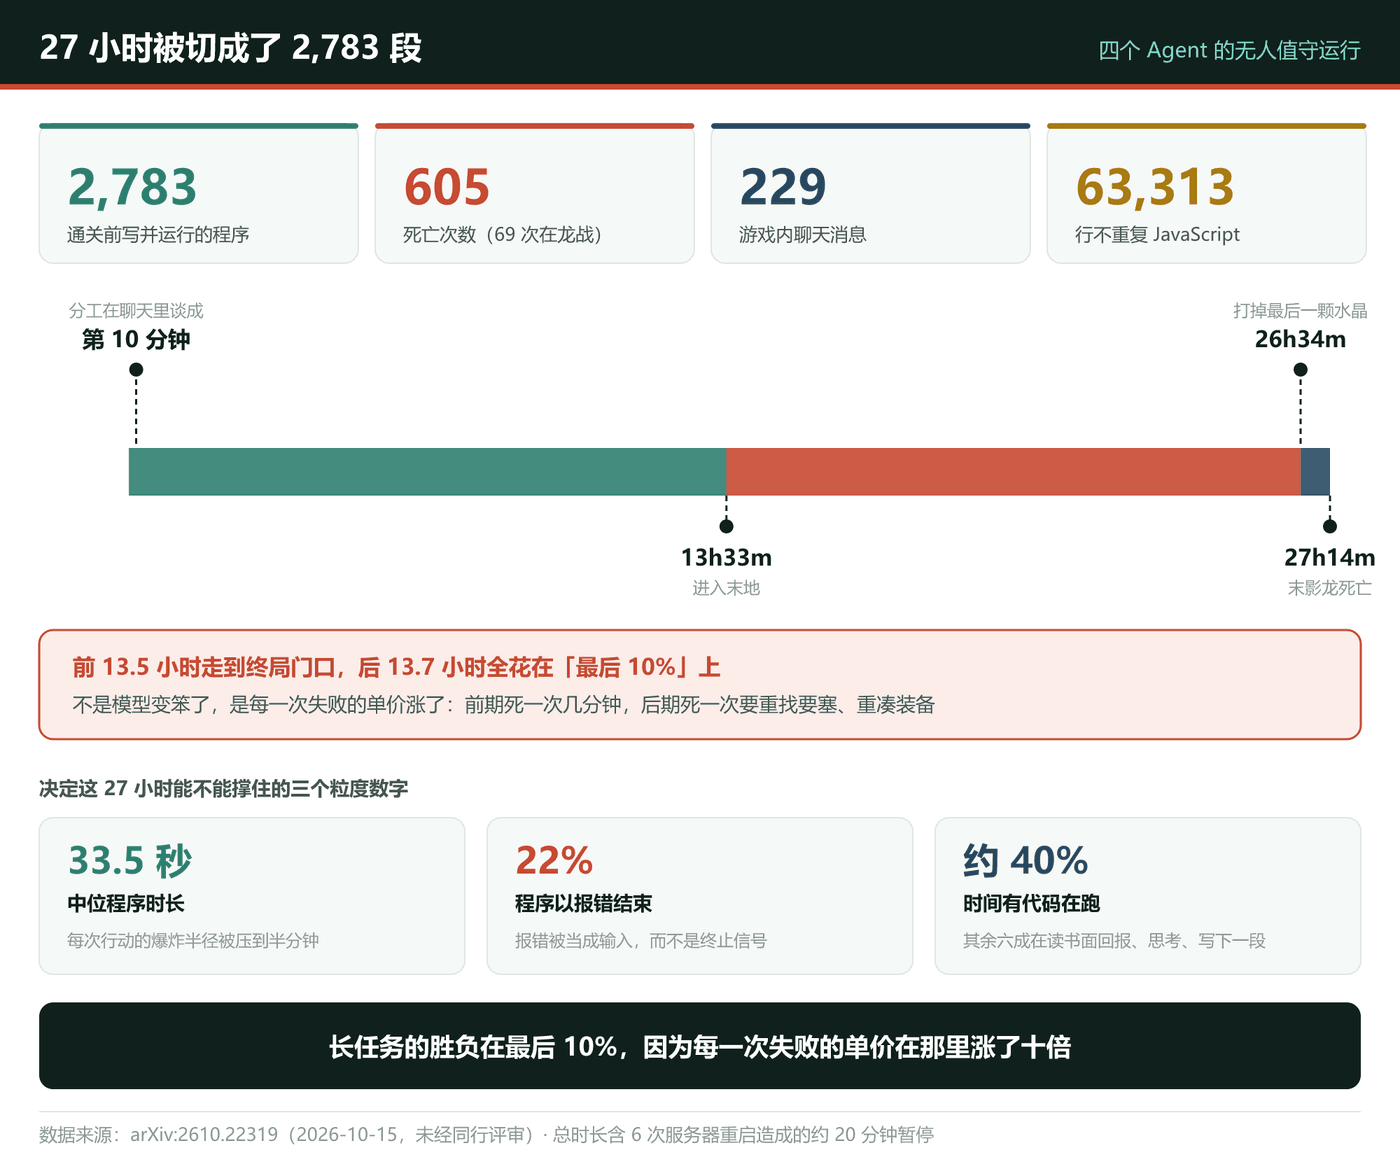Click the section heading '决定这 27 小时能不能撑住的三个粒度数字'
The image size is (1400, 1162).
(224, 789)
